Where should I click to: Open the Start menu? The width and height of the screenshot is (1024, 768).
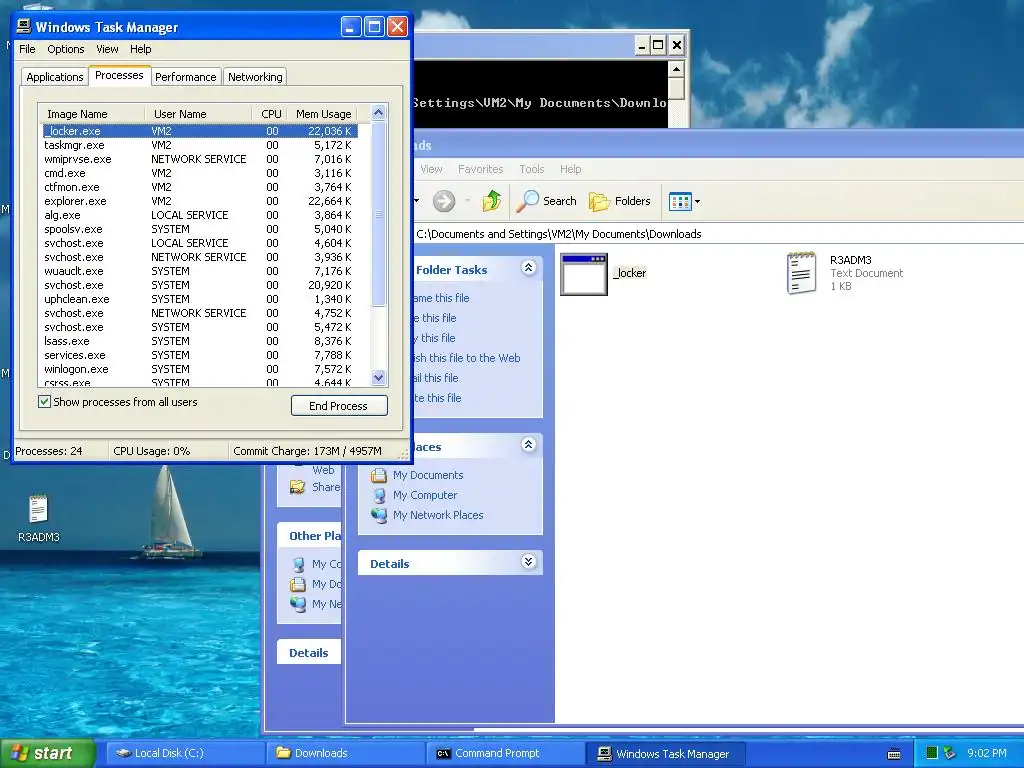(48, 753)
